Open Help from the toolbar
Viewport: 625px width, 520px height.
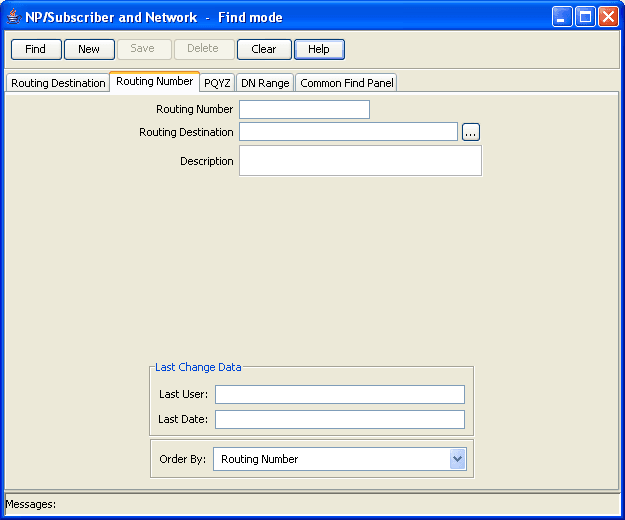point(319,49)
